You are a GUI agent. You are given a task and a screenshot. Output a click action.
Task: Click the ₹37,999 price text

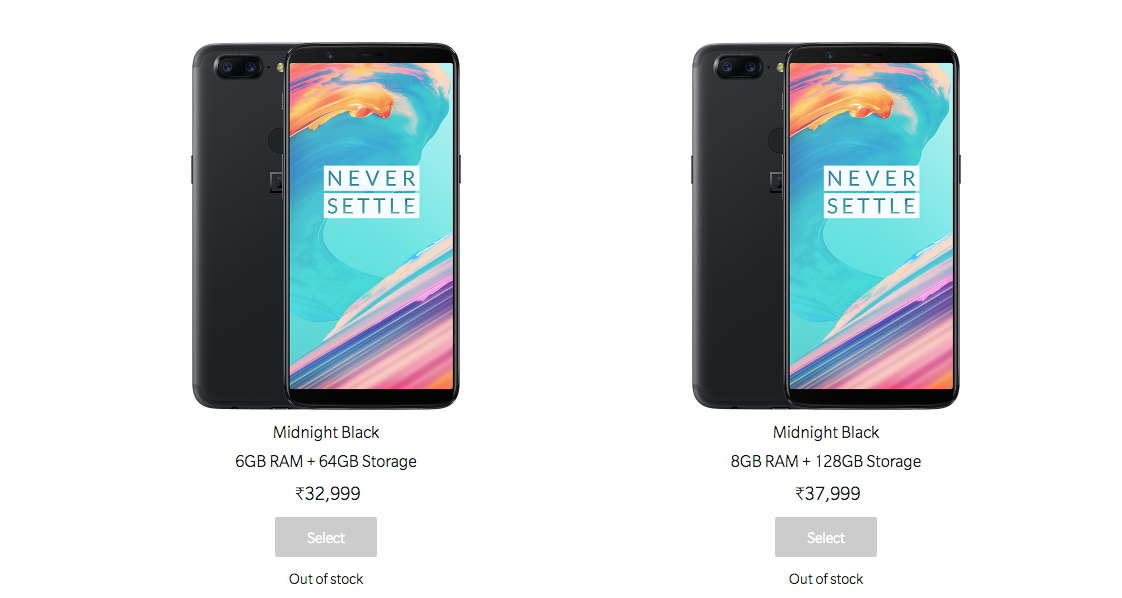[x=828, y=494]
